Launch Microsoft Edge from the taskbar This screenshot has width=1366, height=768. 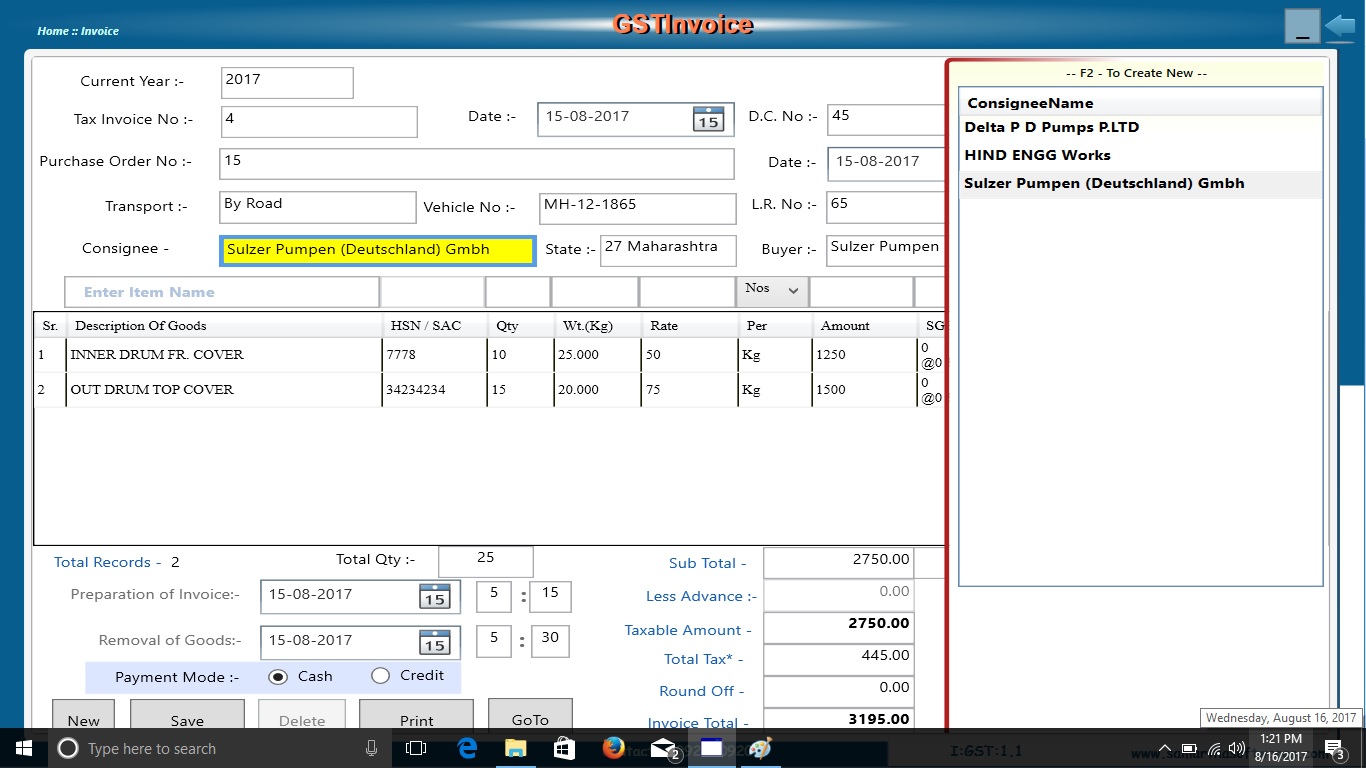pyautogui.click(x=467, y=748)
